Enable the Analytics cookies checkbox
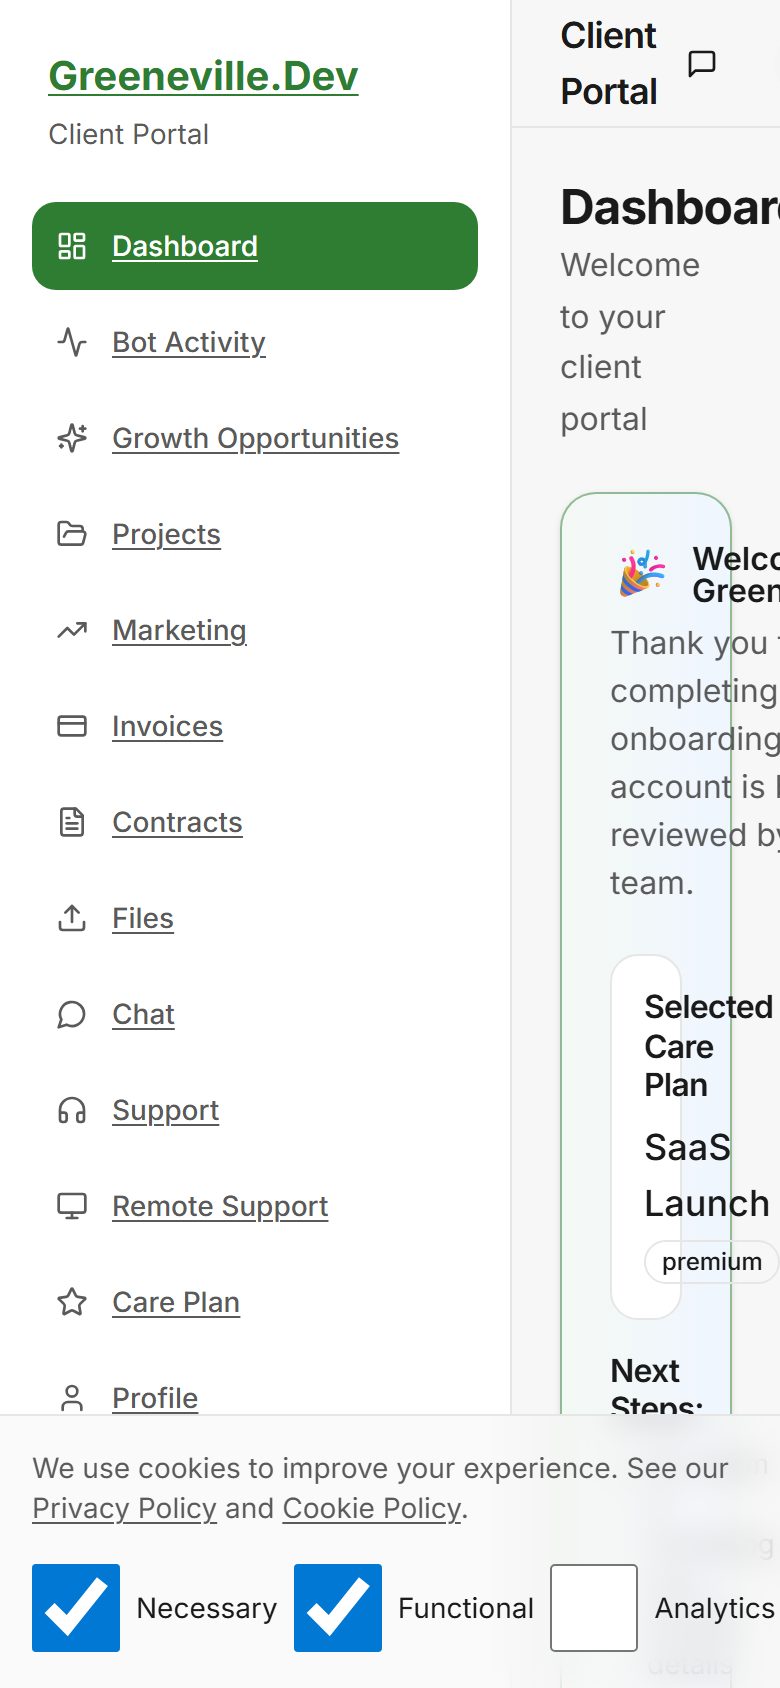The height and width of the screenshot is (1688, 780). pos(594,1608)
